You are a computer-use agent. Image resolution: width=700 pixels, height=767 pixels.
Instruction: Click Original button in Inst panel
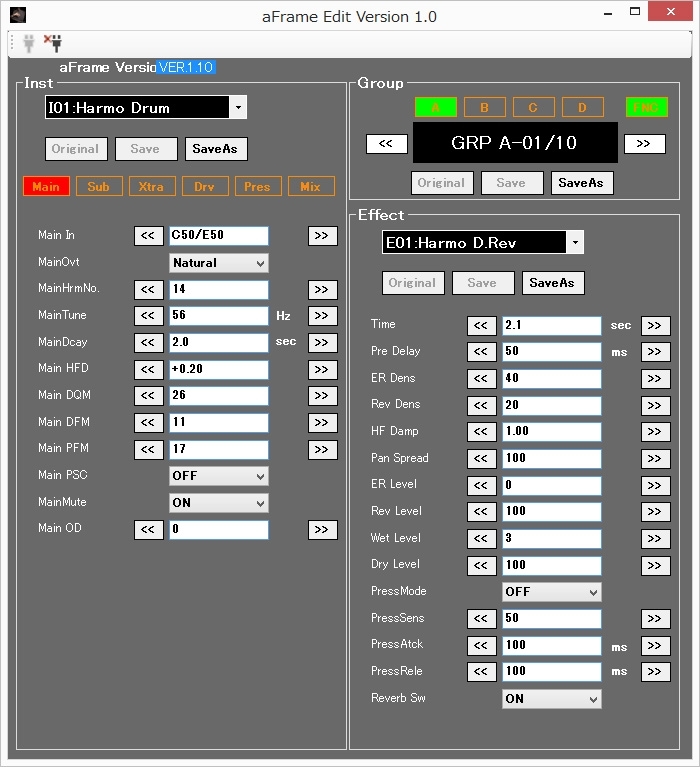76,149
